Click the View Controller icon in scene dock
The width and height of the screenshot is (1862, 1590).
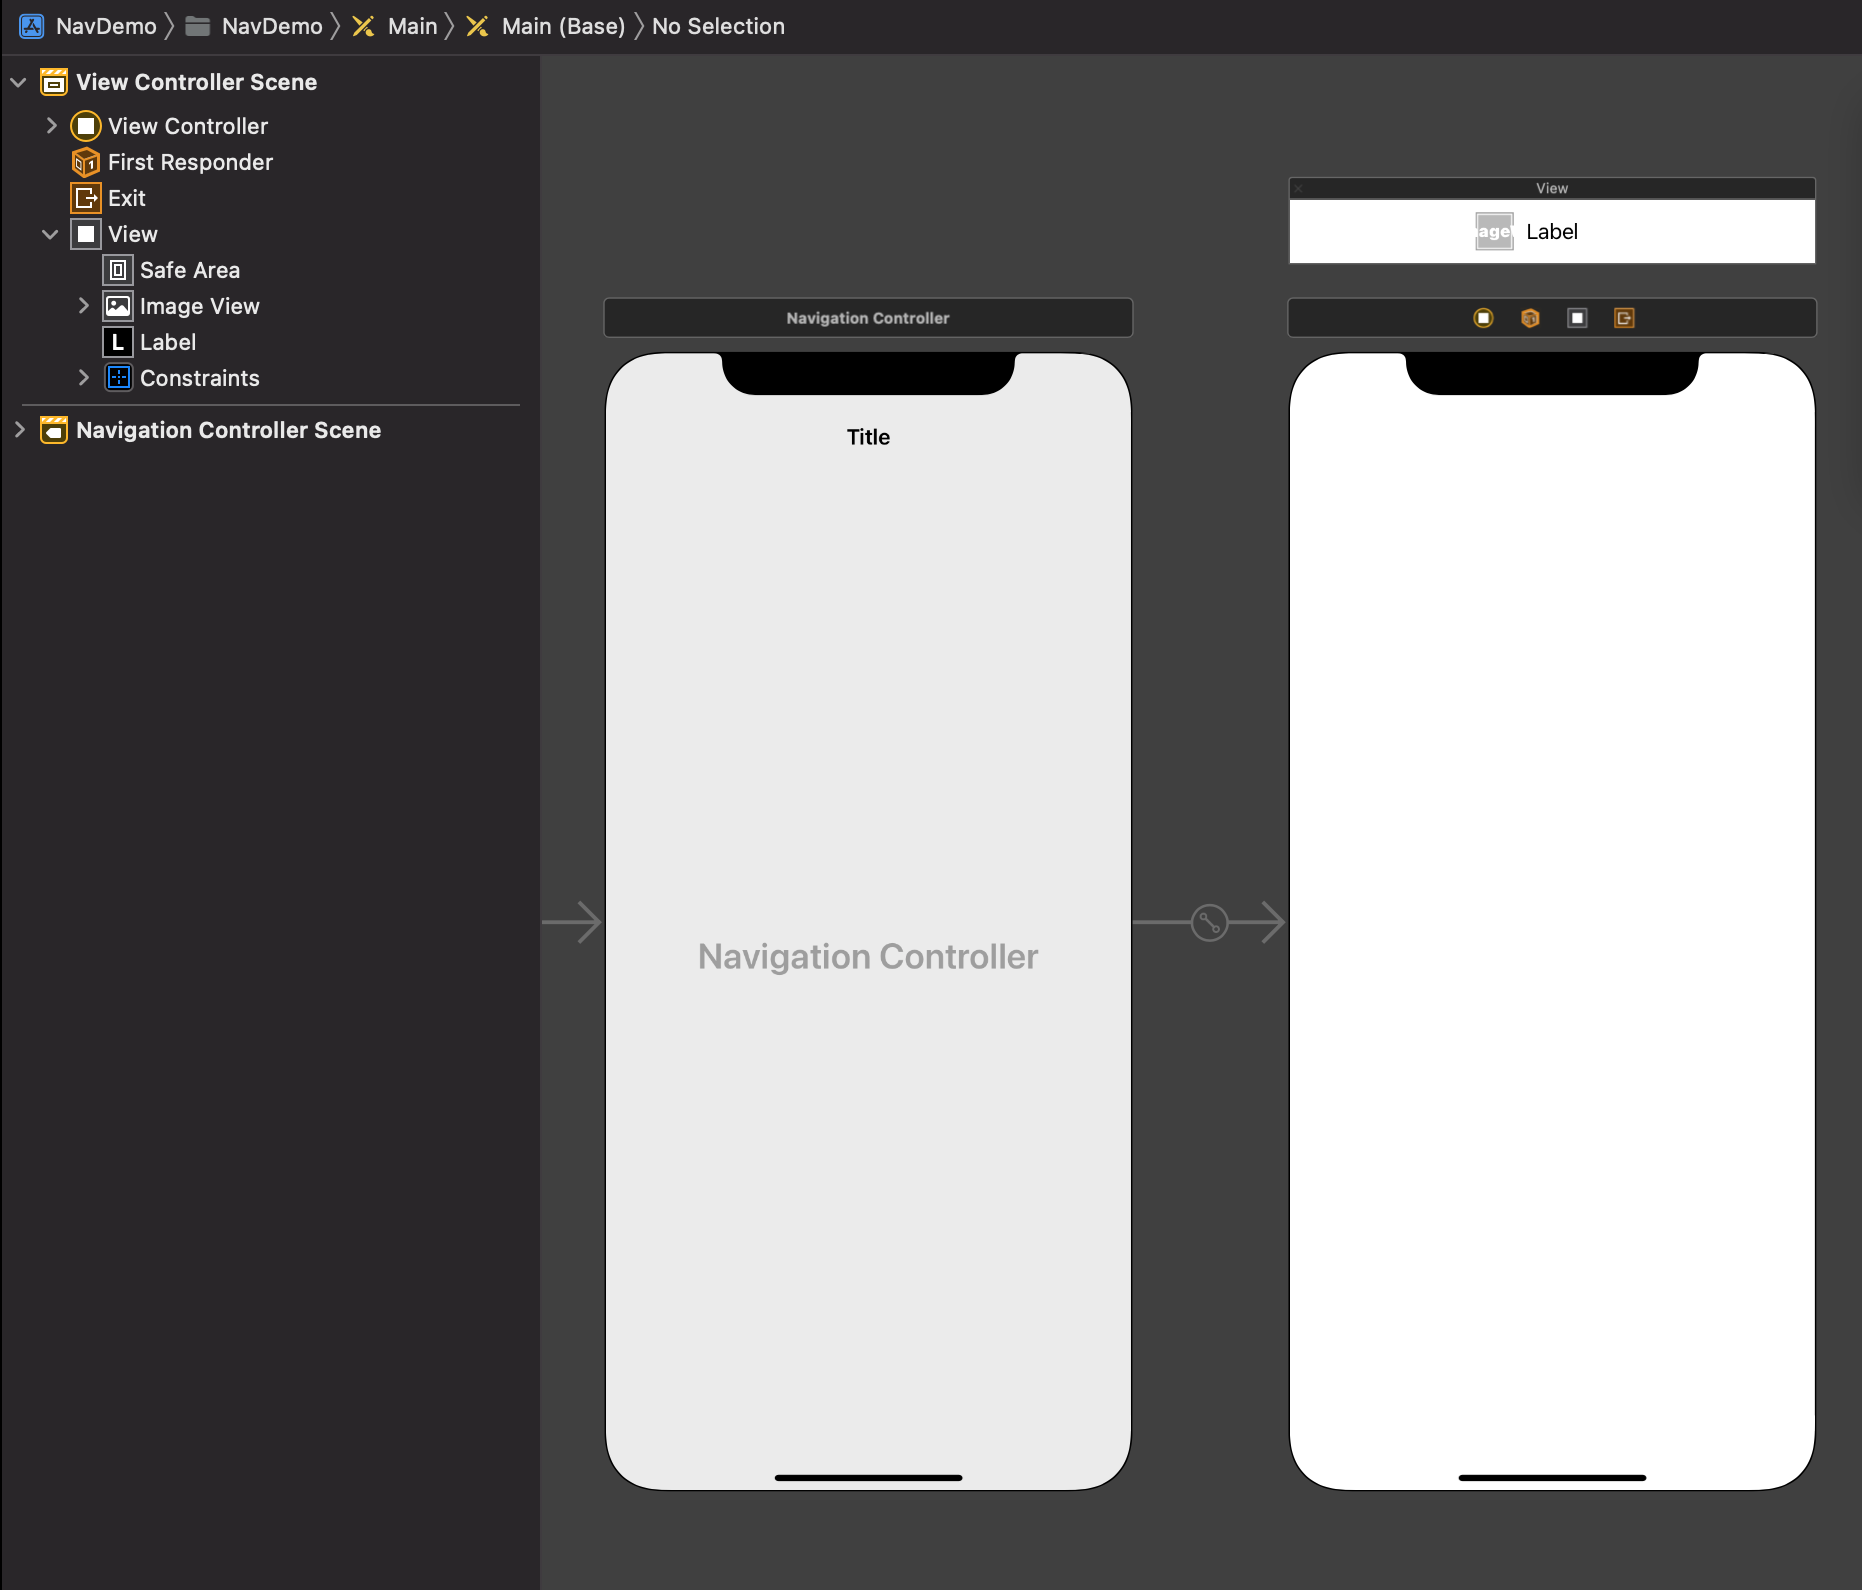tap(1483, 318)
